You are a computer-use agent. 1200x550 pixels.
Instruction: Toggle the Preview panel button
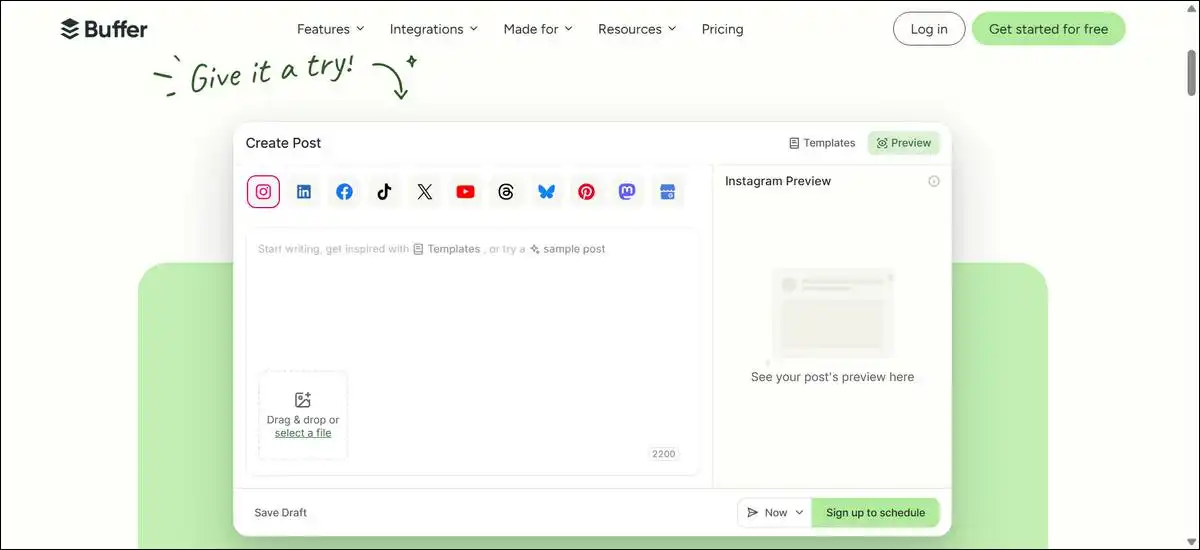[x=904, y=143]
